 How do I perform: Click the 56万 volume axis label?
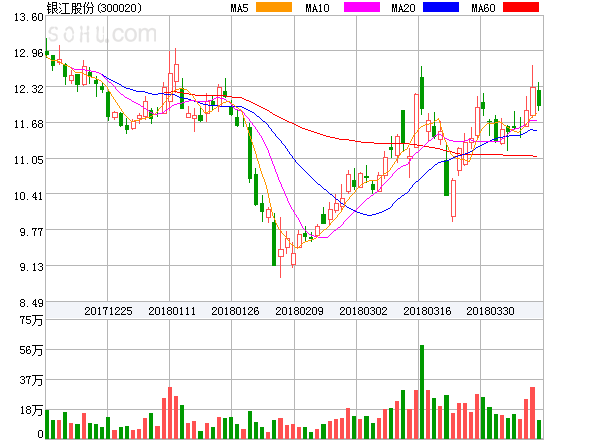coord(31,350)
